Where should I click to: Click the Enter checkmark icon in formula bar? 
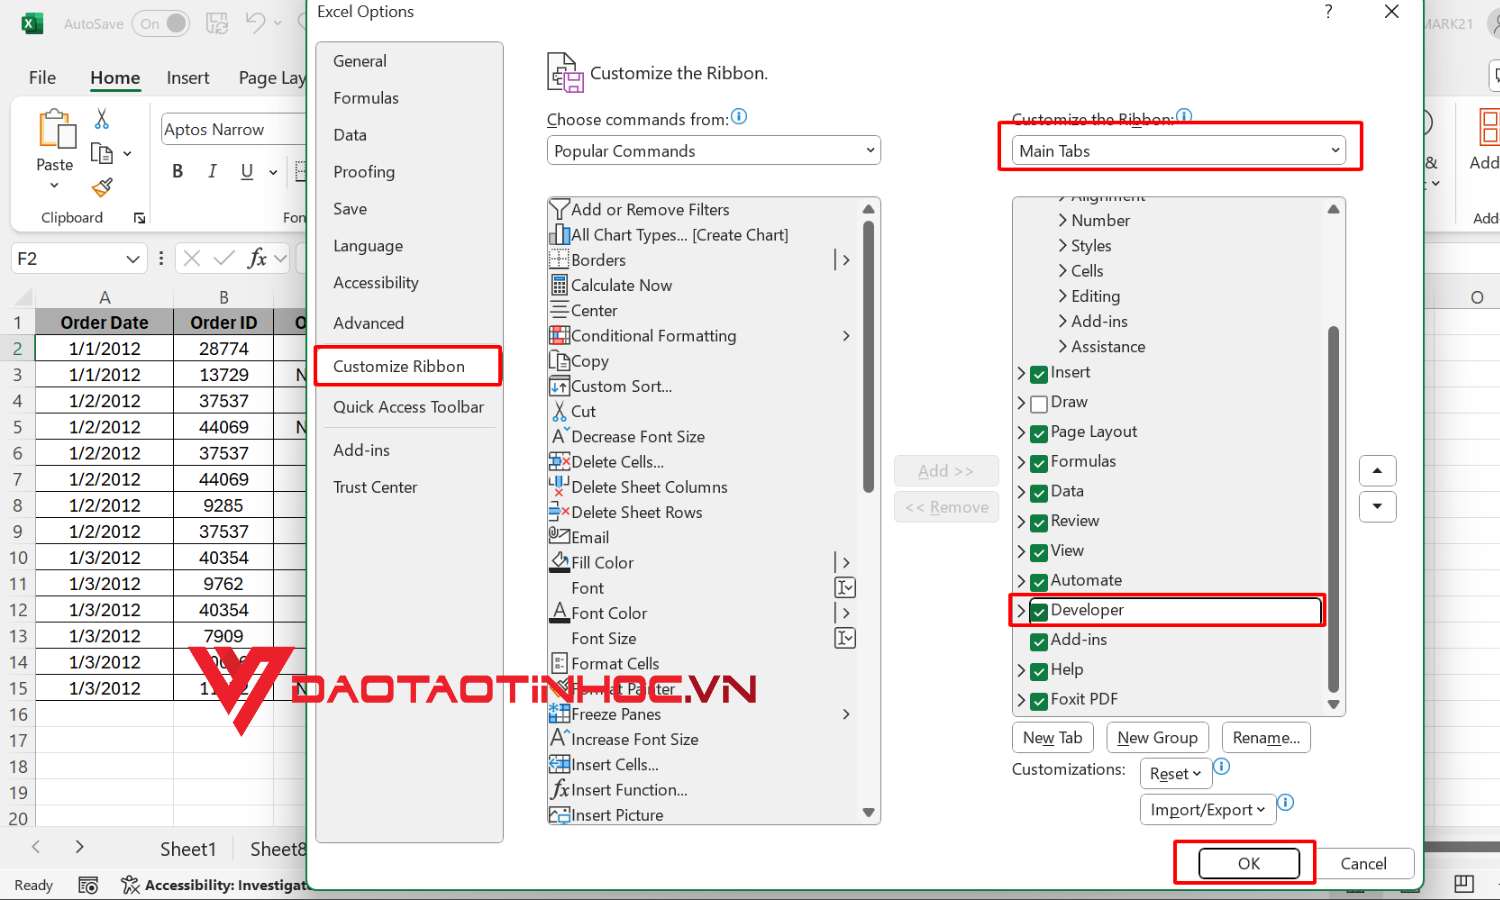point(225,258)
